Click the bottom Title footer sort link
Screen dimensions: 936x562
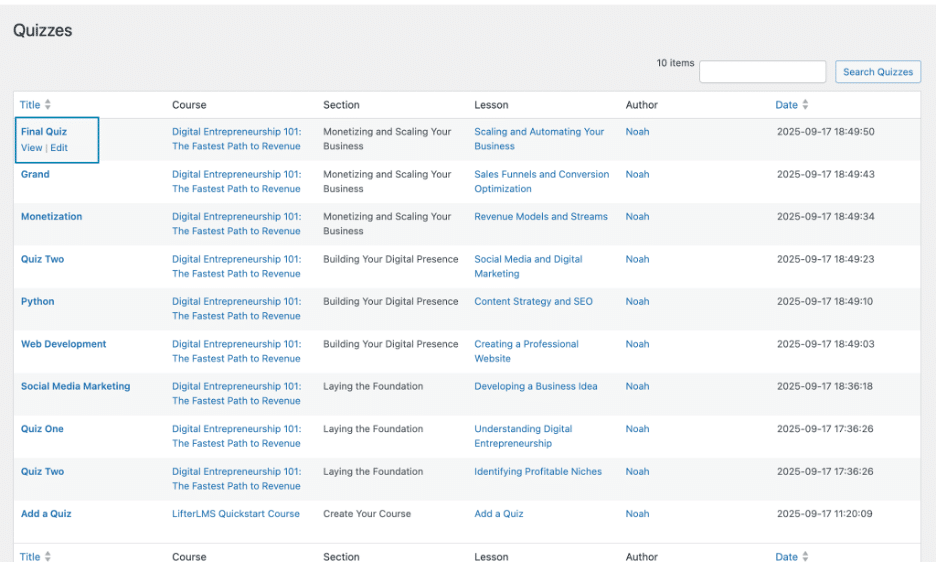[30, 557]
